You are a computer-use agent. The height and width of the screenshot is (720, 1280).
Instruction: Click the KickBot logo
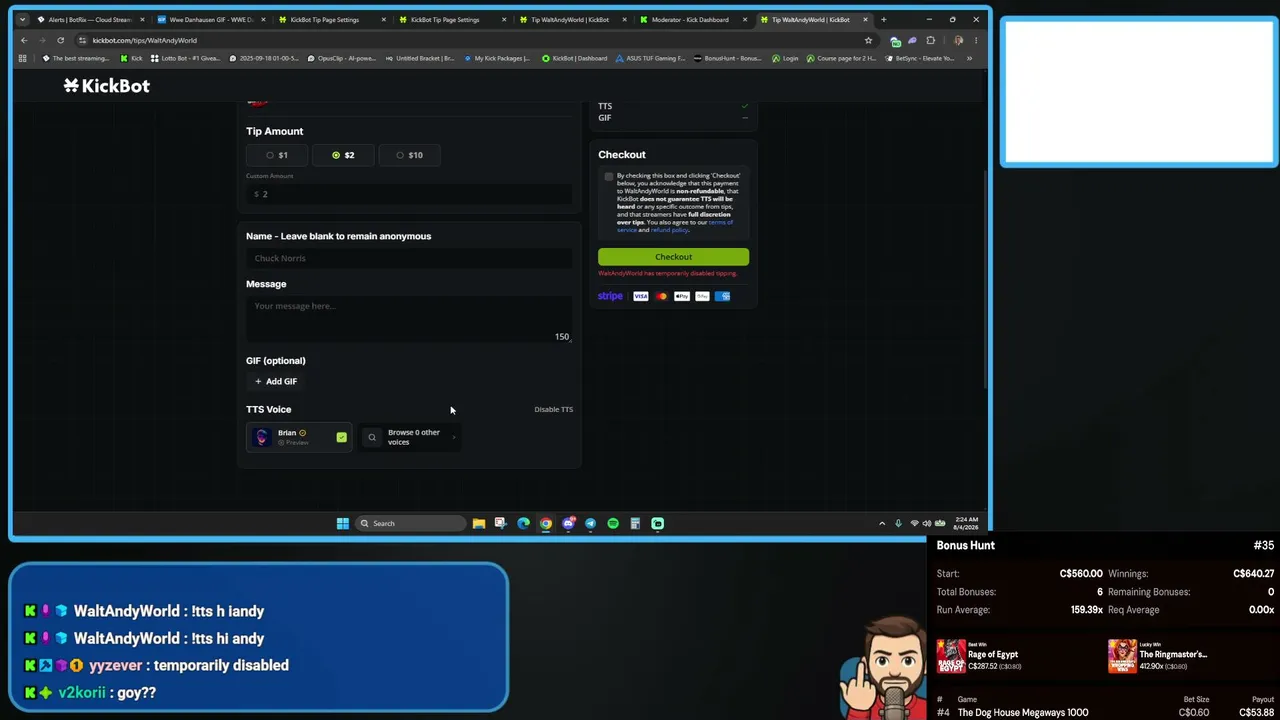click(107, 86)
